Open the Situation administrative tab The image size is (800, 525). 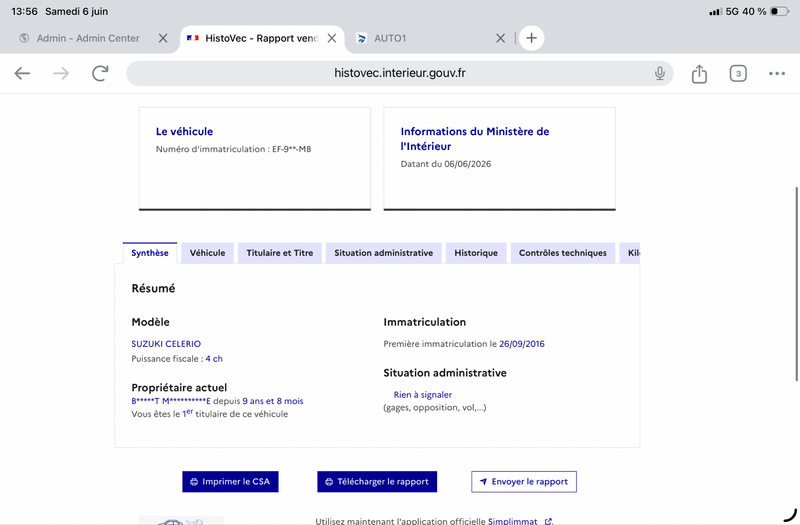[384, 253]
